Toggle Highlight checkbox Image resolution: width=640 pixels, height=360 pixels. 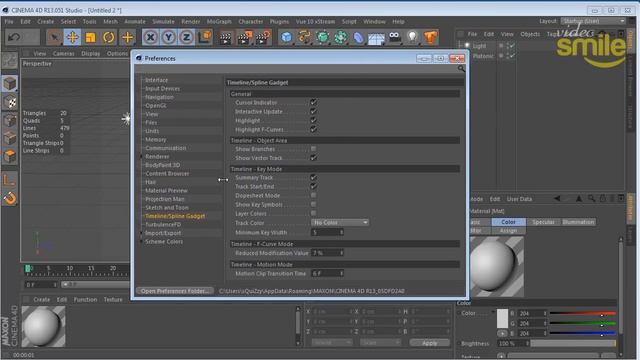pos(313,120)
